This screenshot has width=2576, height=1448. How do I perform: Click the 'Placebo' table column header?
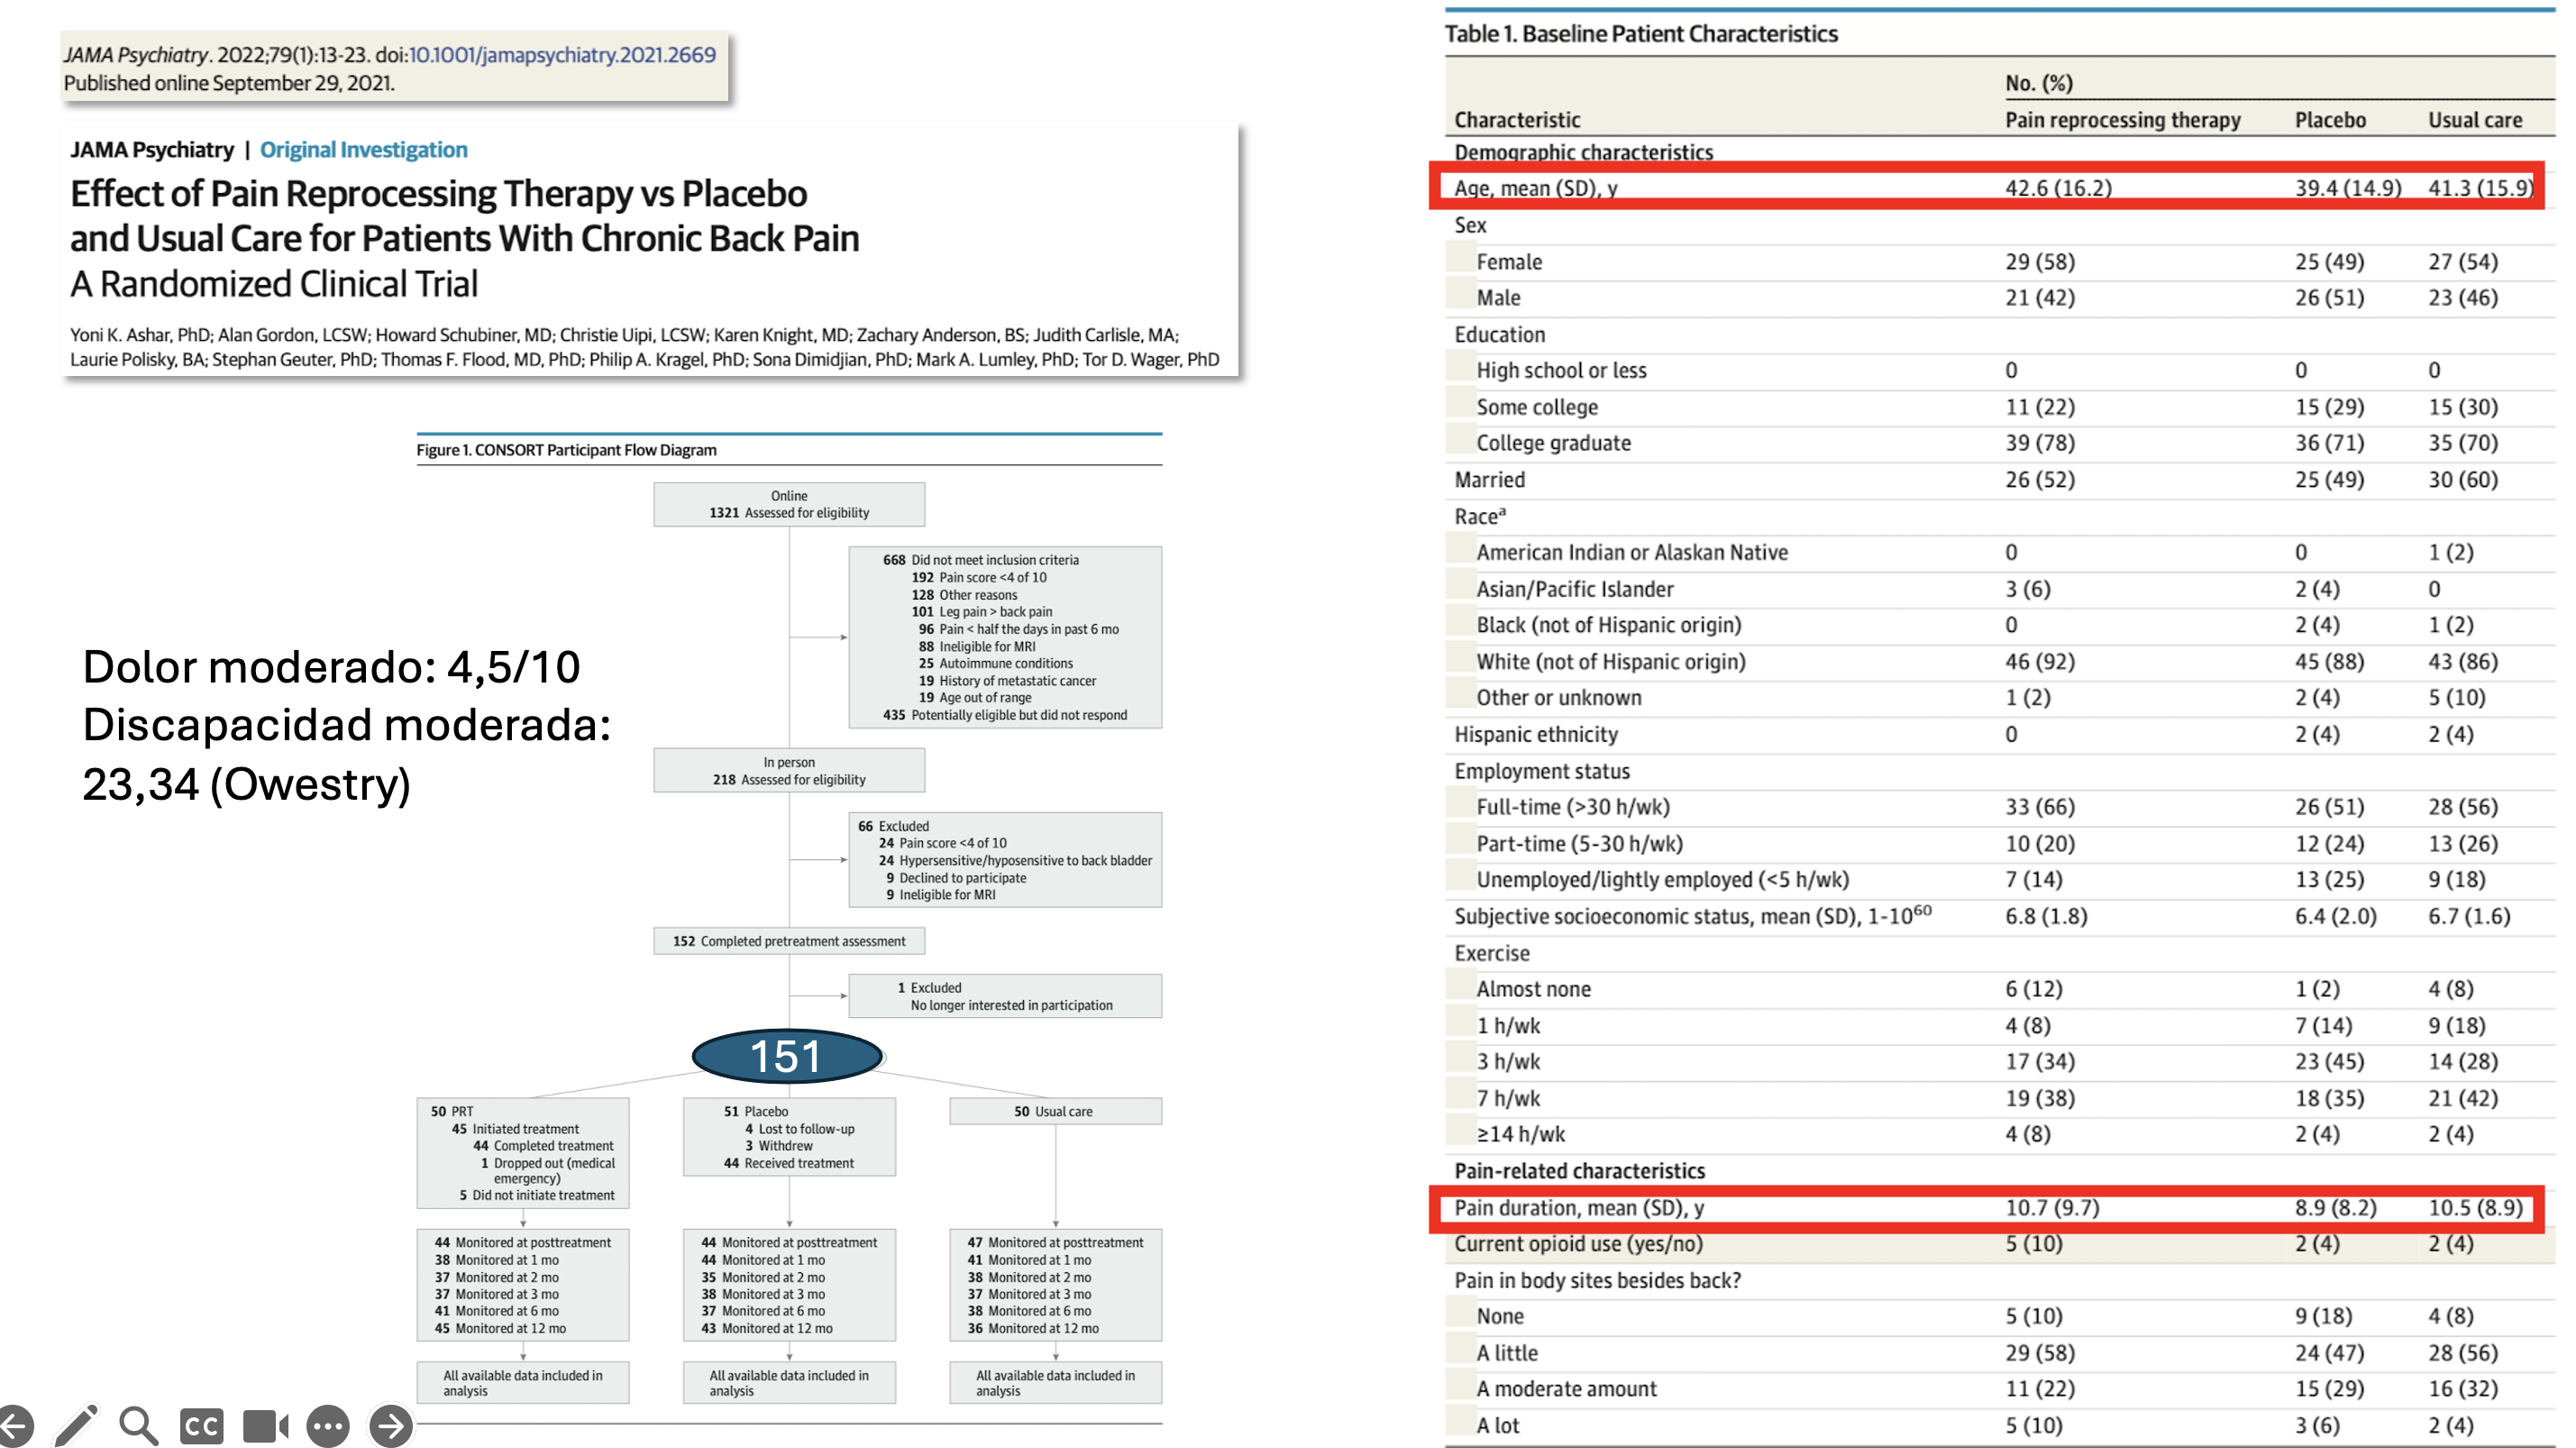coord(2330,120)
